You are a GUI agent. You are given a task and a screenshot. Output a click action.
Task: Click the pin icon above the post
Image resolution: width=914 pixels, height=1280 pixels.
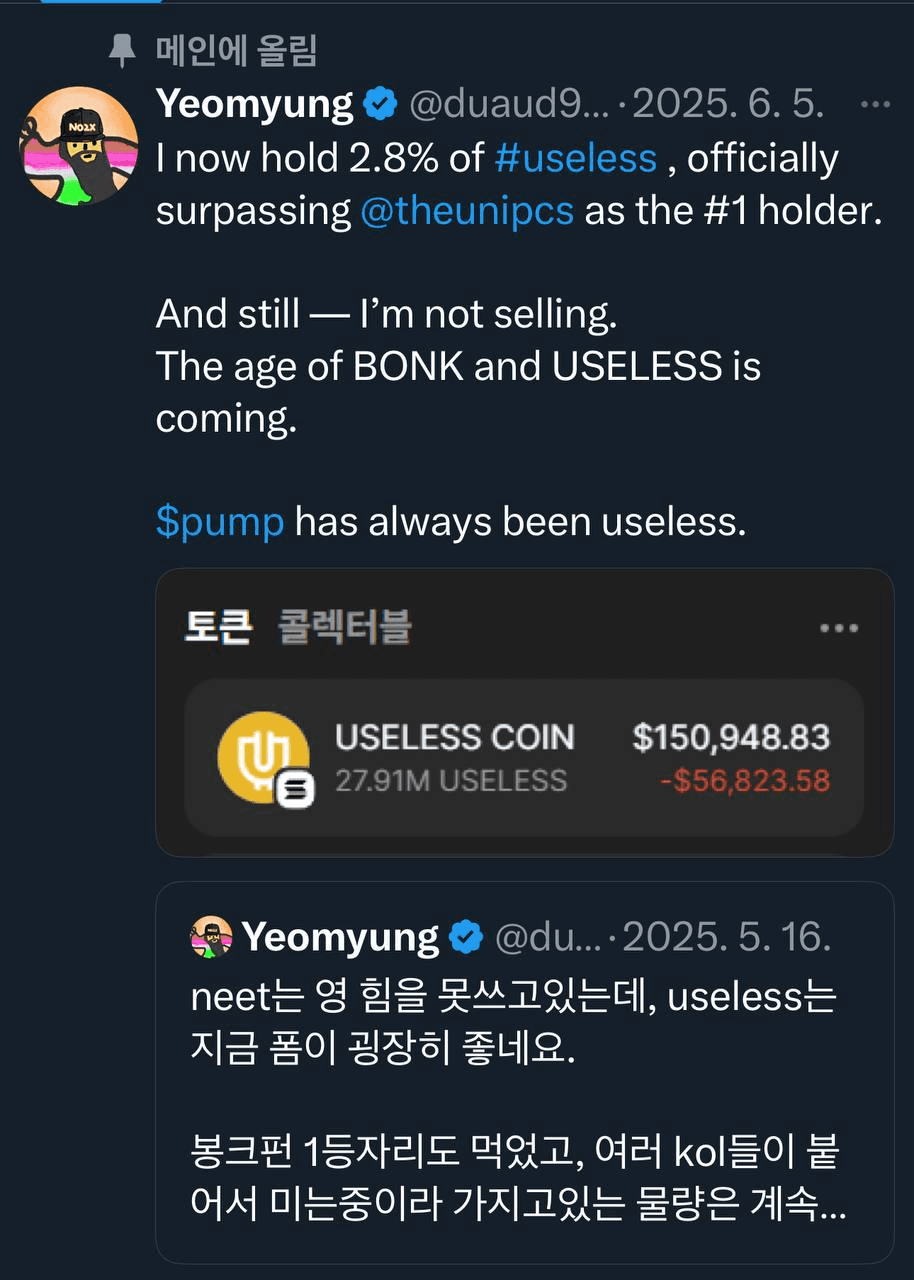(x=122, y=52)
